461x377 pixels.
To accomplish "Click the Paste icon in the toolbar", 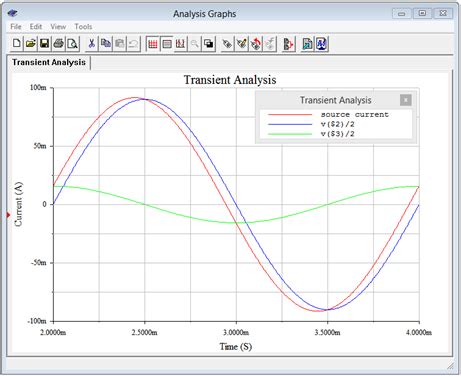I will [x=120, y=44].
